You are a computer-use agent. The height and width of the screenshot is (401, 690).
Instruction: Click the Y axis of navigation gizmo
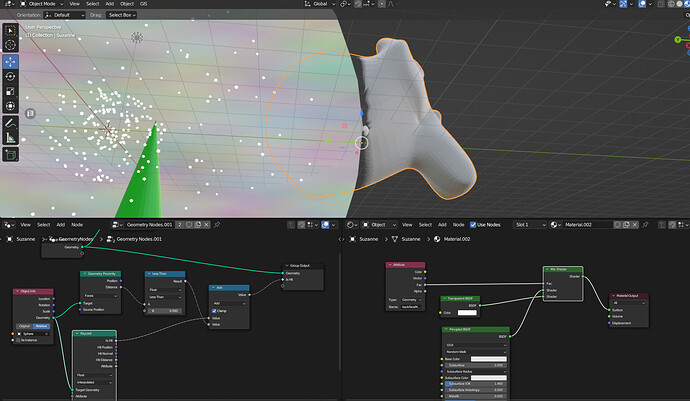point(678,40)
